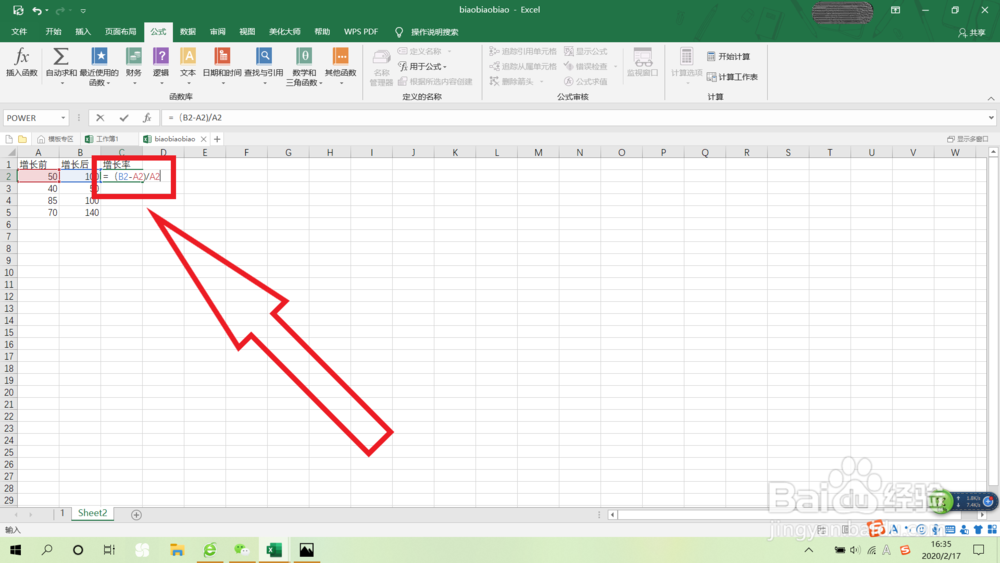The height and width of the screenshot is (563, 1000).
Task: Open the 日期和时间 date and time functions
Action: pyautogui.click(x=222, y=66)
